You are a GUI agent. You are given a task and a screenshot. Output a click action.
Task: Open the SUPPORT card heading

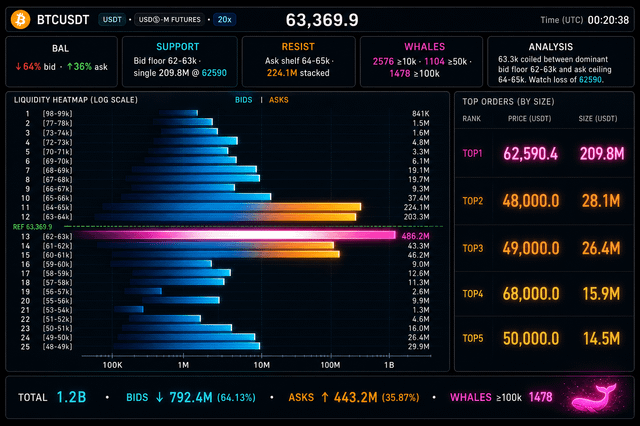[178, 47]
